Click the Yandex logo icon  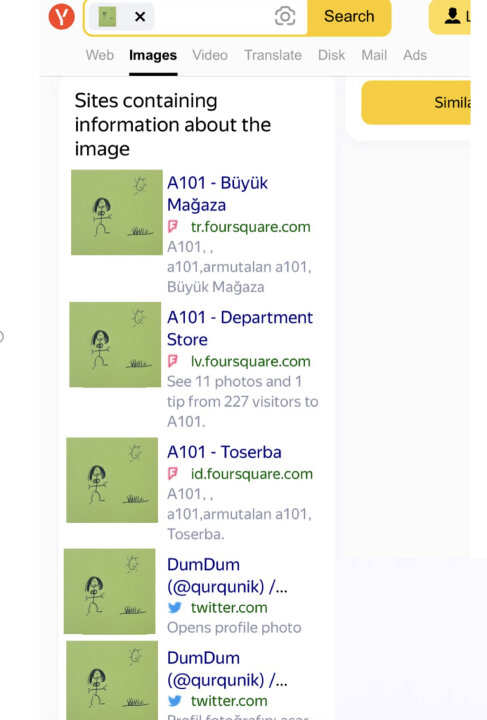point(62,17)
